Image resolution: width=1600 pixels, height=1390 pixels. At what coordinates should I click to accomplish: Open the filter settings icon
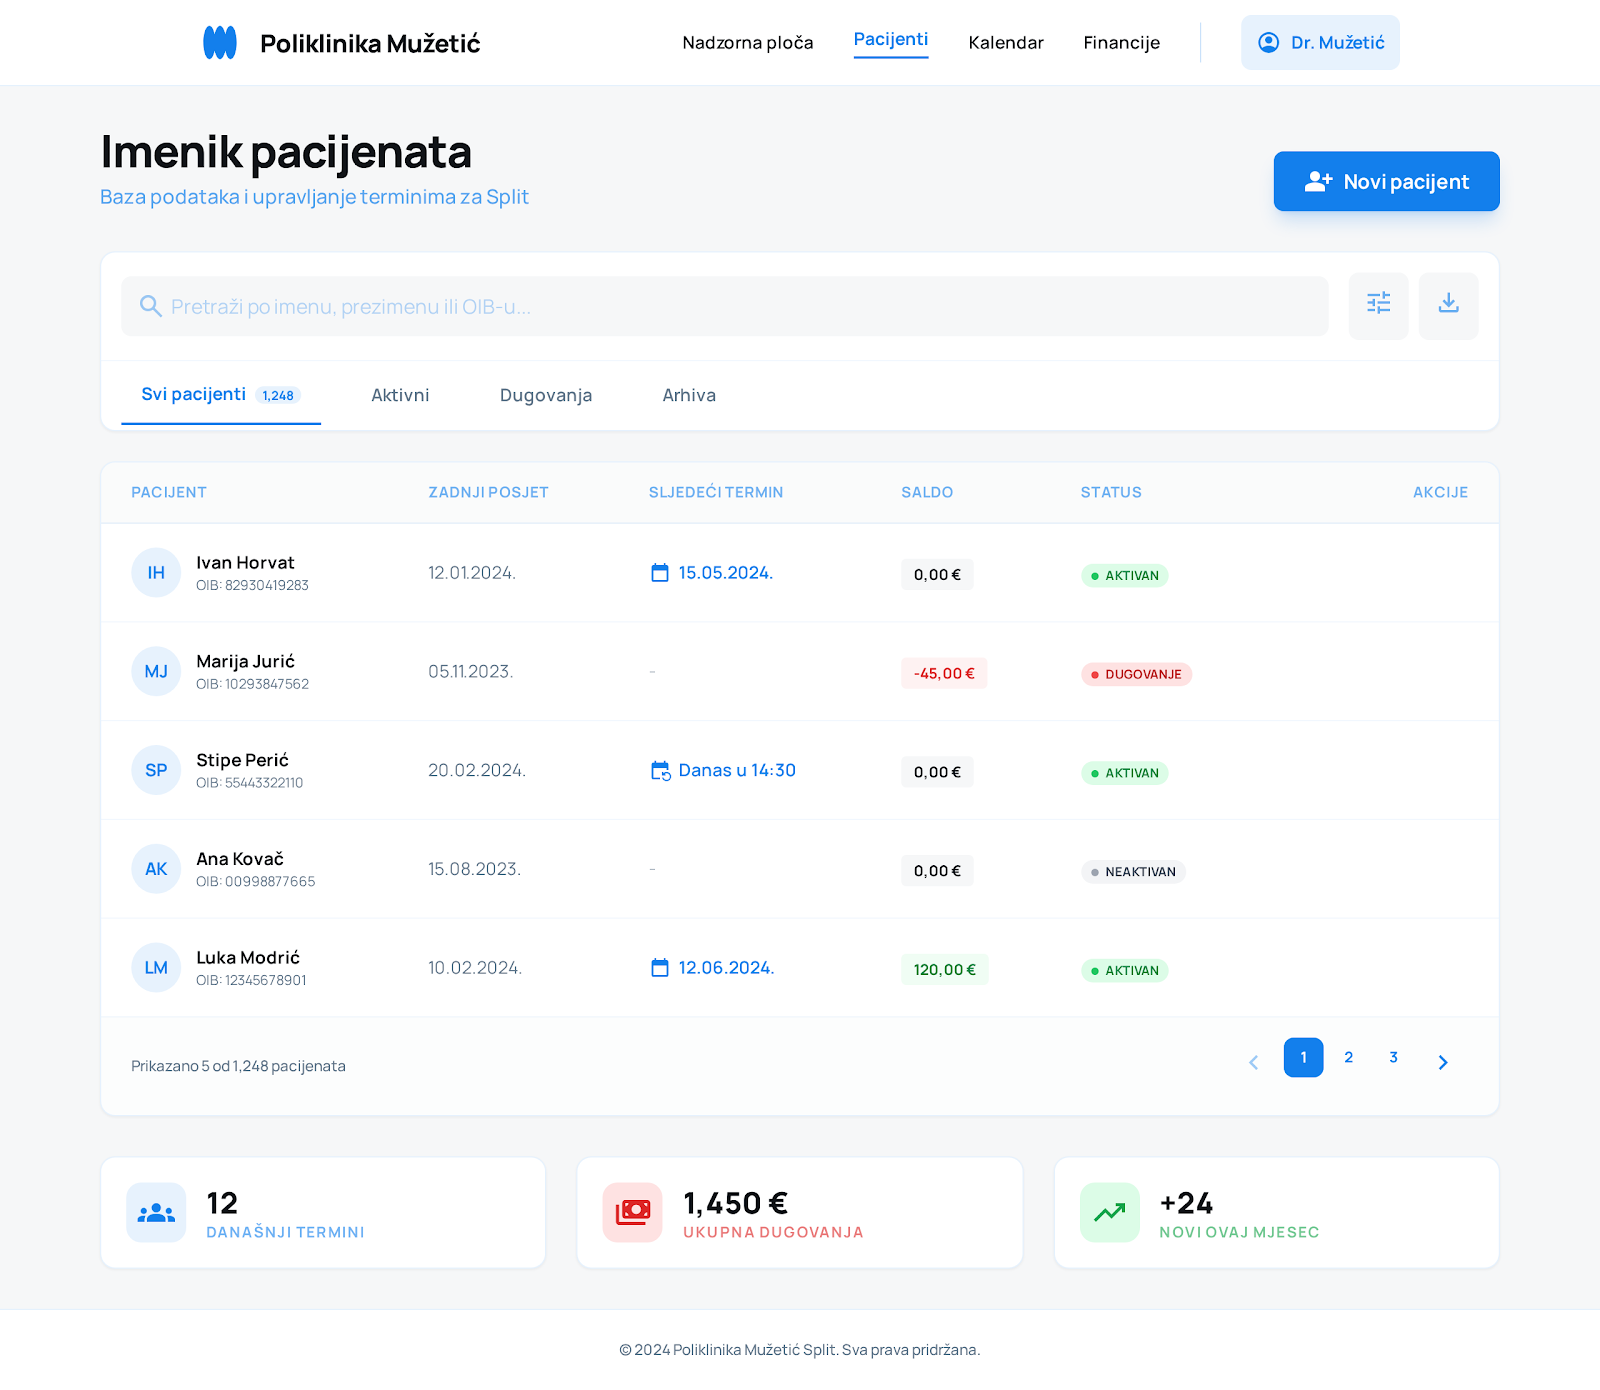point(1378,304)
